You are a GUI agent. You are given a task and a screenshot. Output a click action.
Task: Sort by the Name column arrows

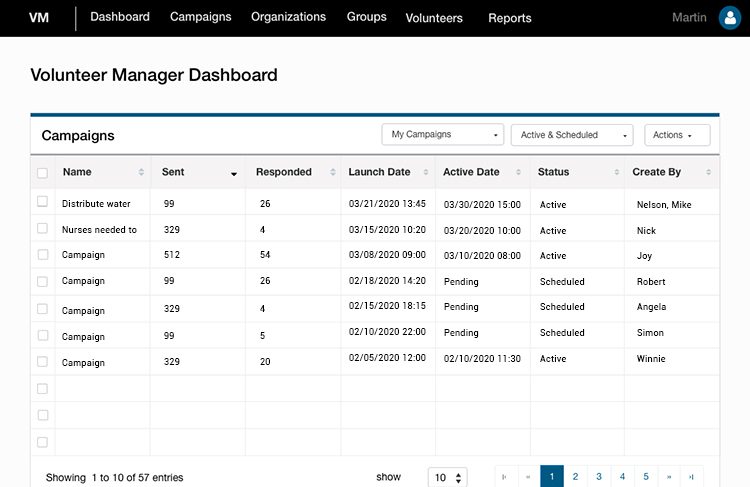141,172
